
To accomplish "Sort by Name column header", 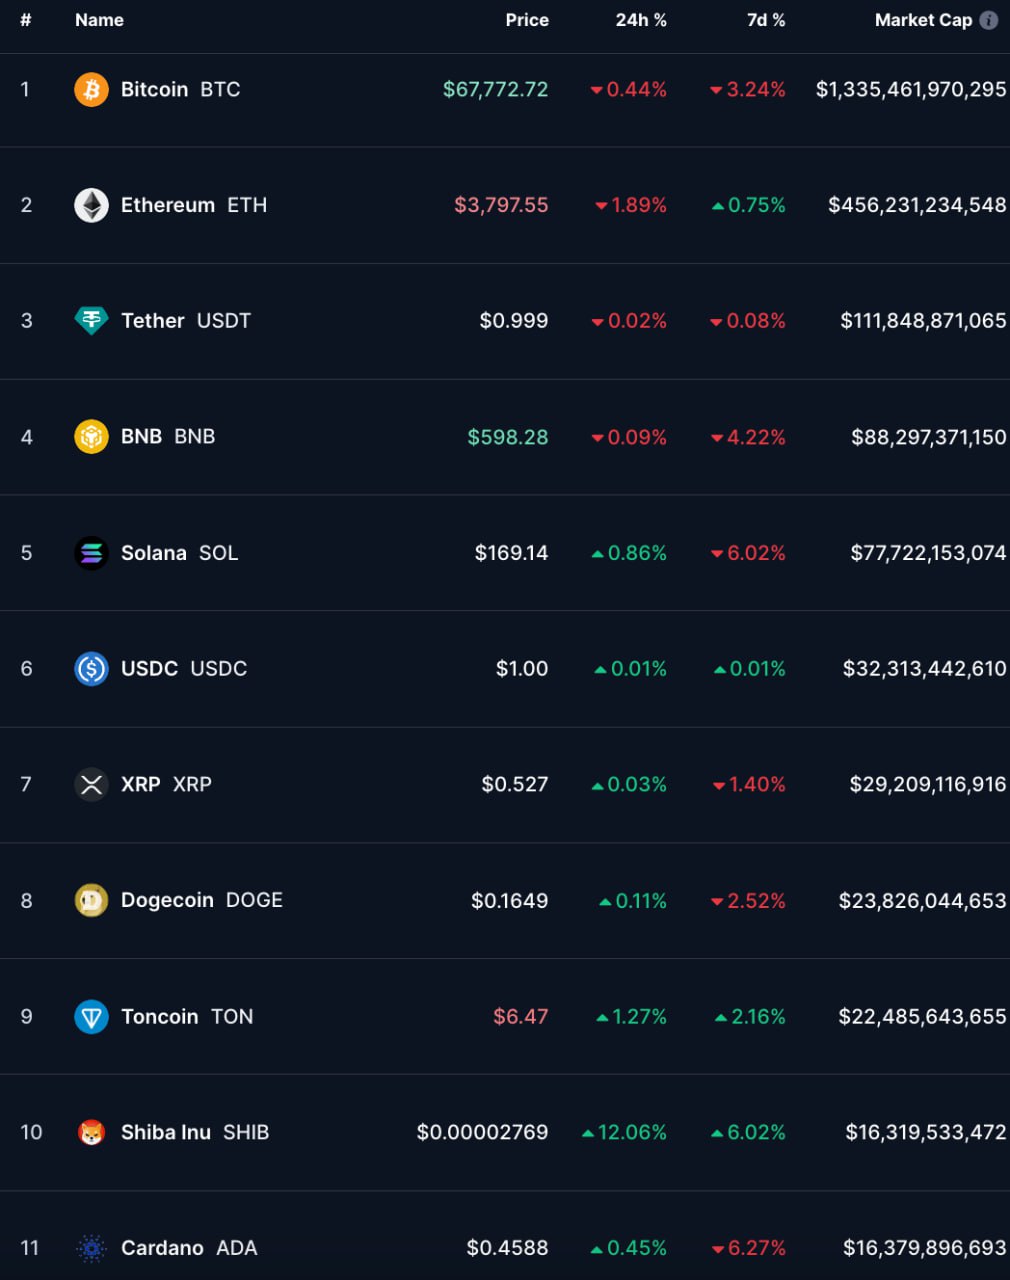I will 99,20.
